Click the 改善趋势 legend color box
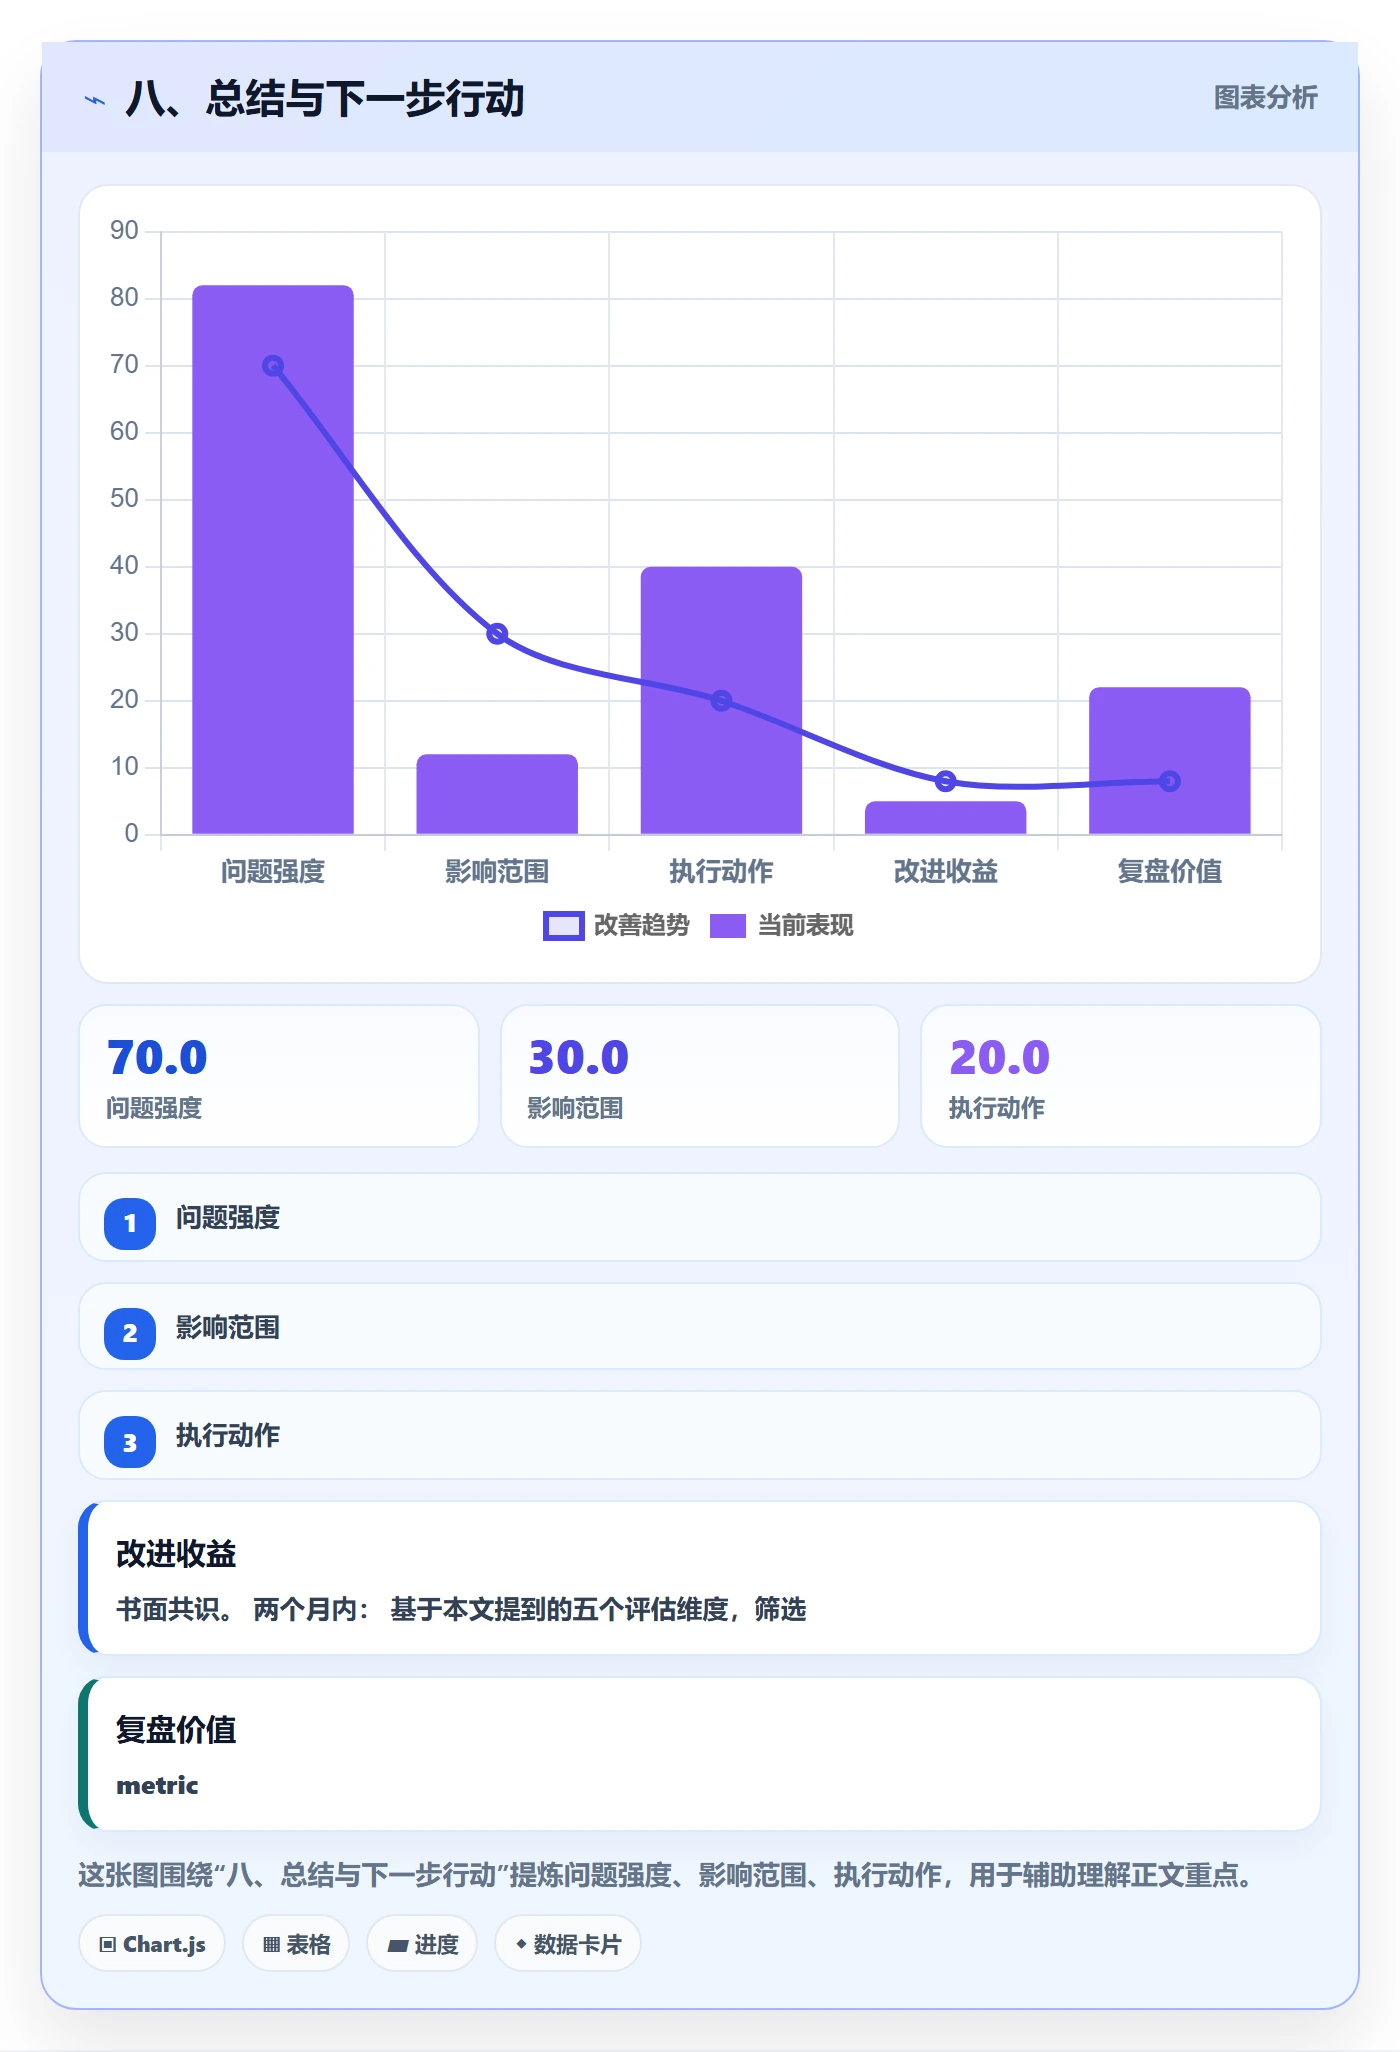1400x2052 pixels. [564, 926]
